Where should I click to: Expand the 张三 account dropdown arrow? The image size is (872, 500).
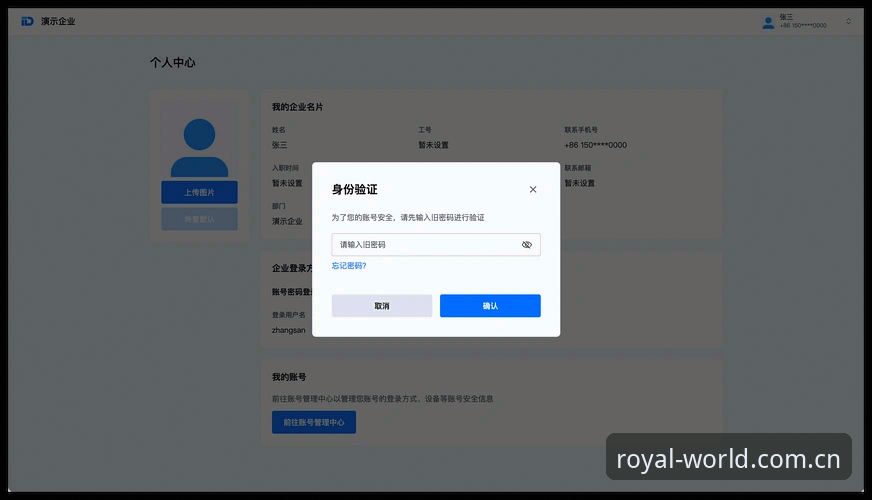(x=848, y=21)
